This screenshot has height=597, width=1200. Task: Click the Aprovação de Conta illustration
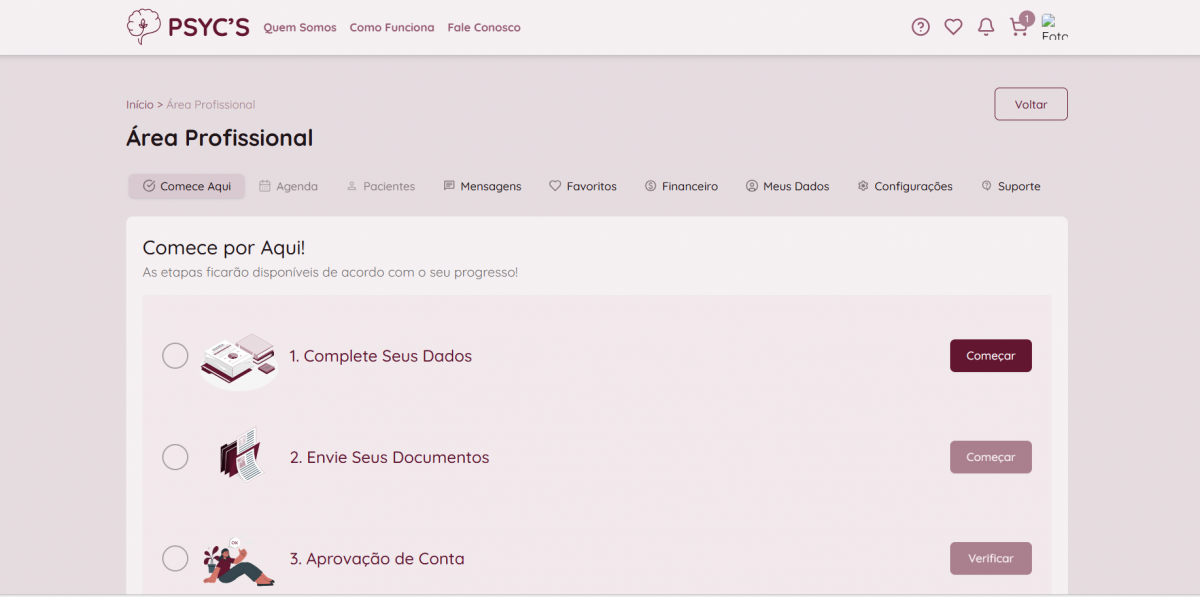pyautogui.click(x=238, y=560)
